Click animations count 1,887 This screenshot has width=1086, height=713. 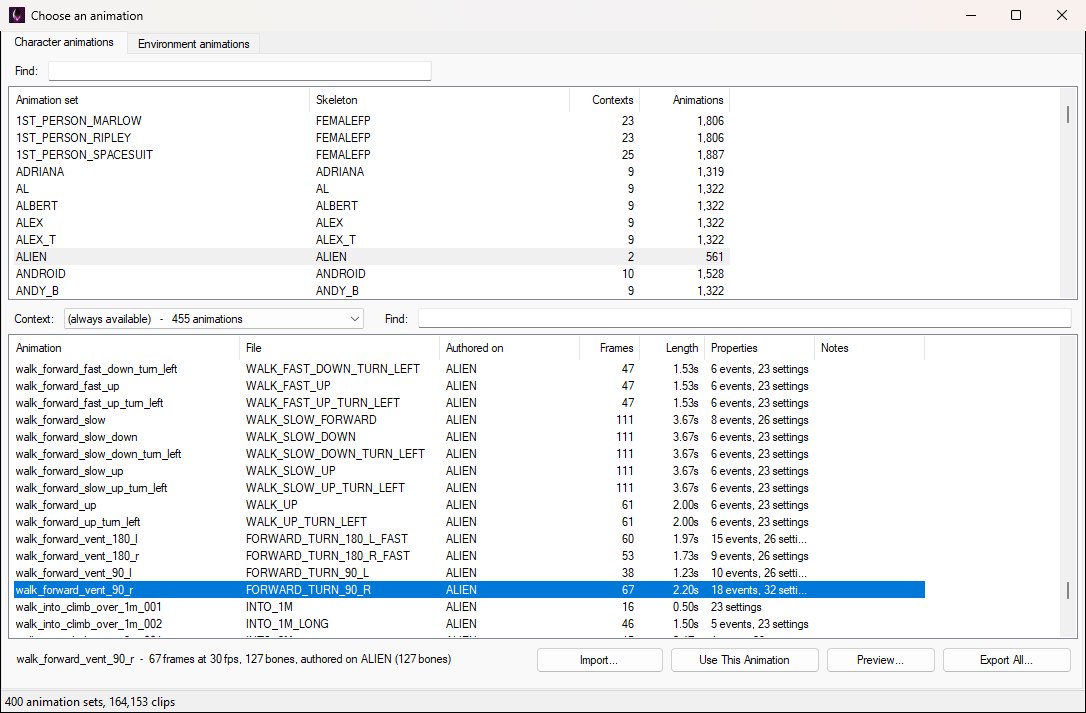tap(711, 155)
